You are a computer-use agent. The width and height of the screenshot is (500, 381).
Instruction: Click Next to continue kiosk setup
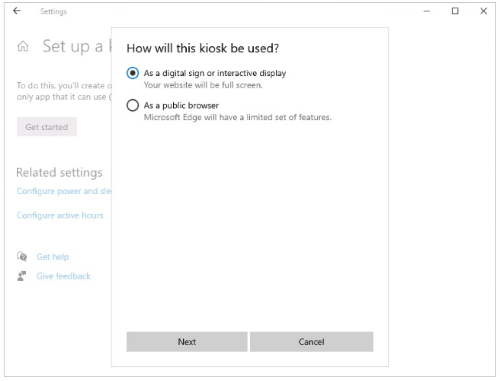pyautogui.click(x=187, y=342)
